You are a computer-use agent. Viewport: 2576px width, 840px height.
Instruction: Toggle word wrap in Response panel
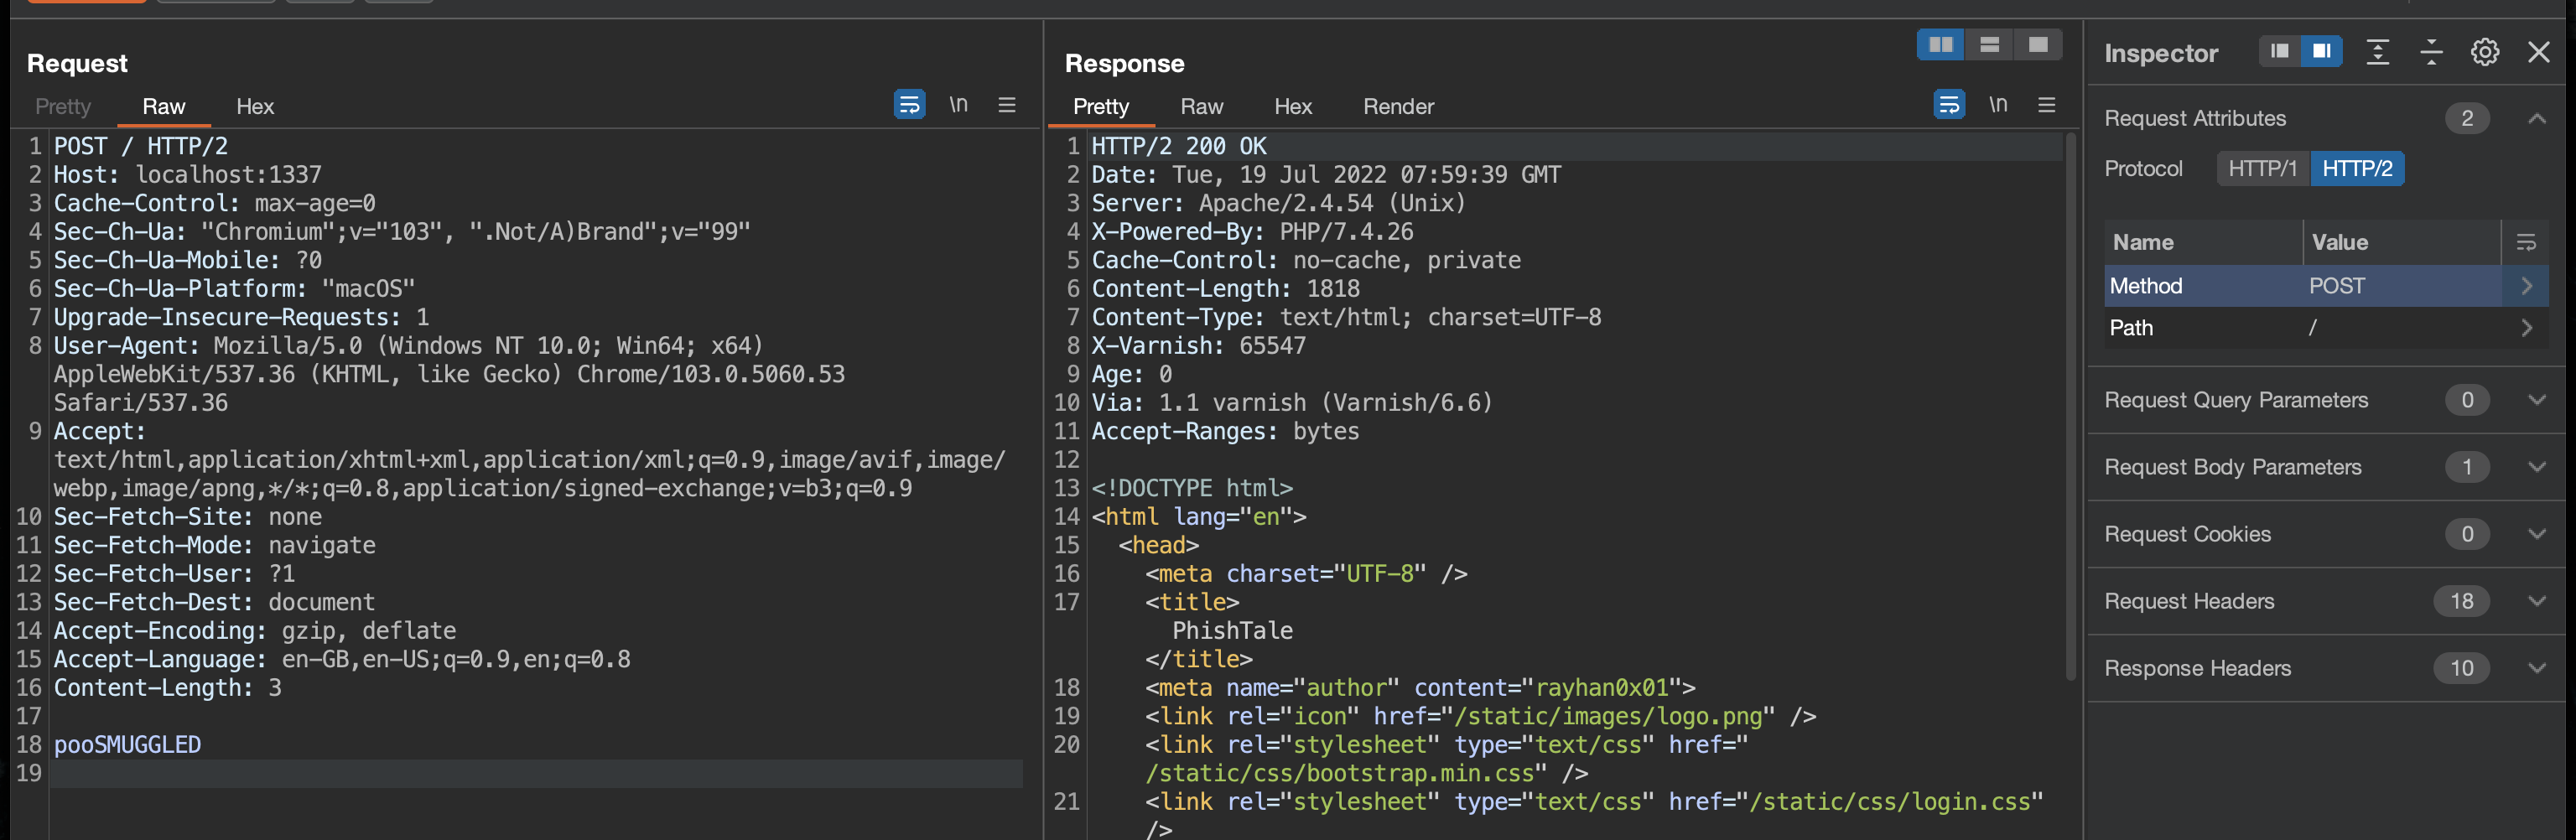(1948, 105)
